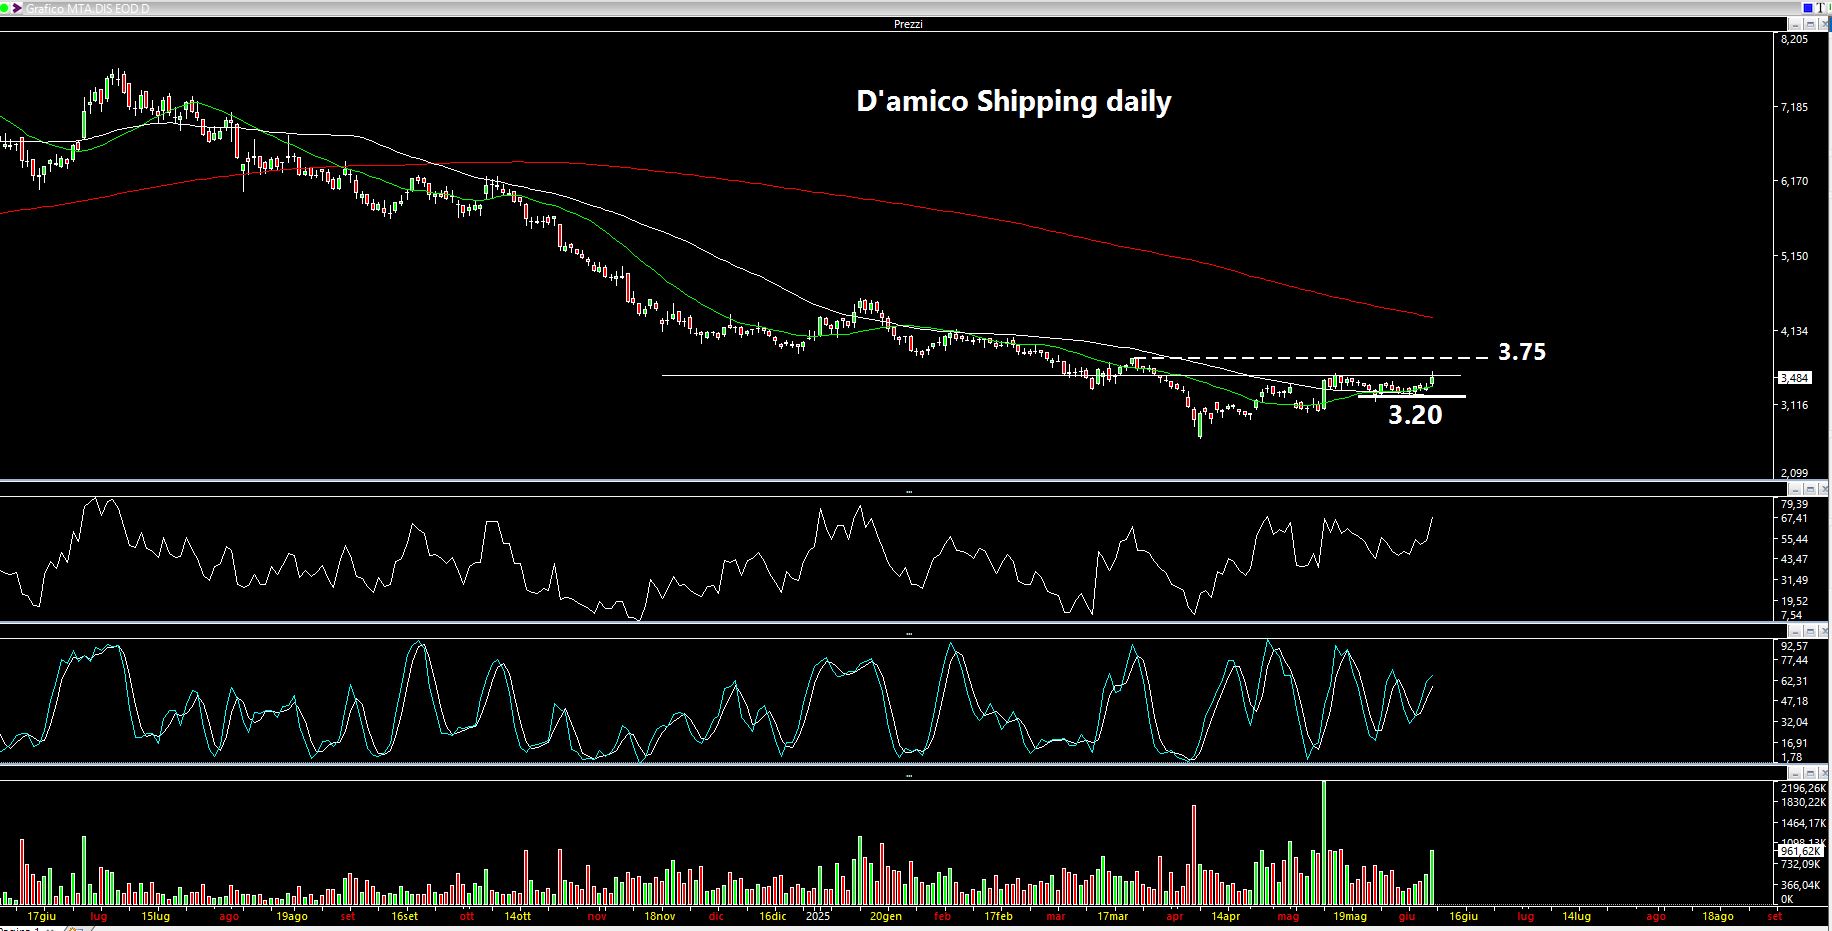Click the current volume tag 961,62K
This screenshot has height=931, width=1832.
pyautogui.click(x=1801, y=851)
